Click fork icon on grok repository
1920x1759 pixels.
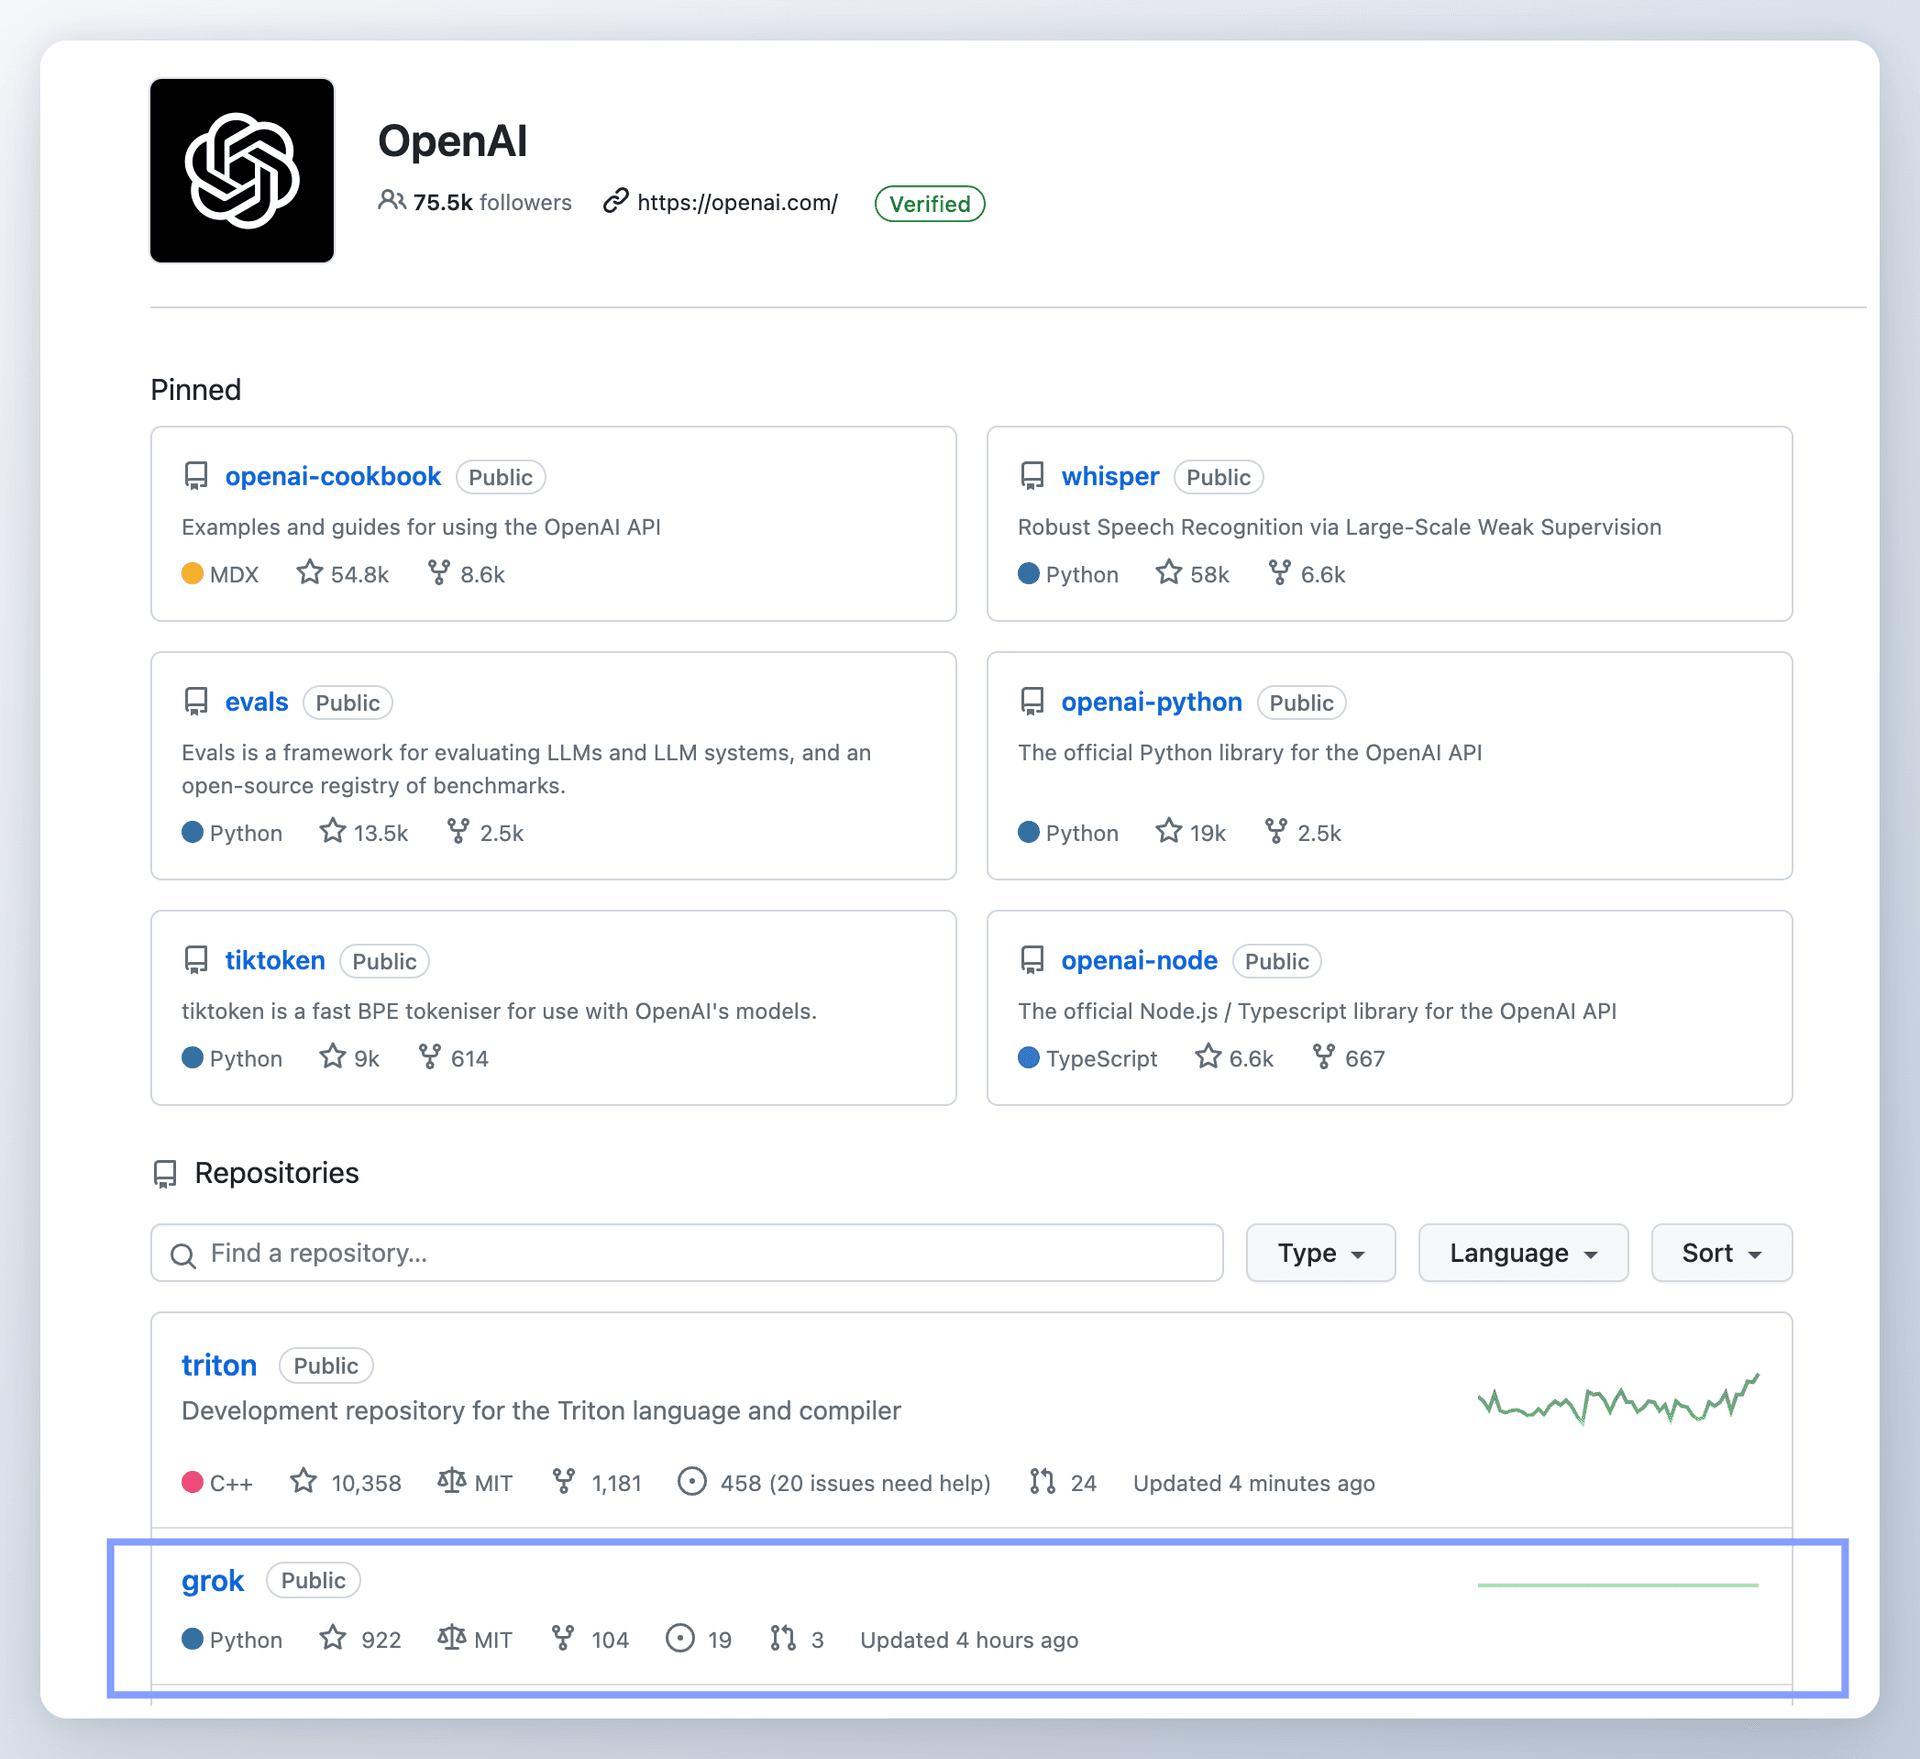pyautogui.click(x=563, y=1638)
